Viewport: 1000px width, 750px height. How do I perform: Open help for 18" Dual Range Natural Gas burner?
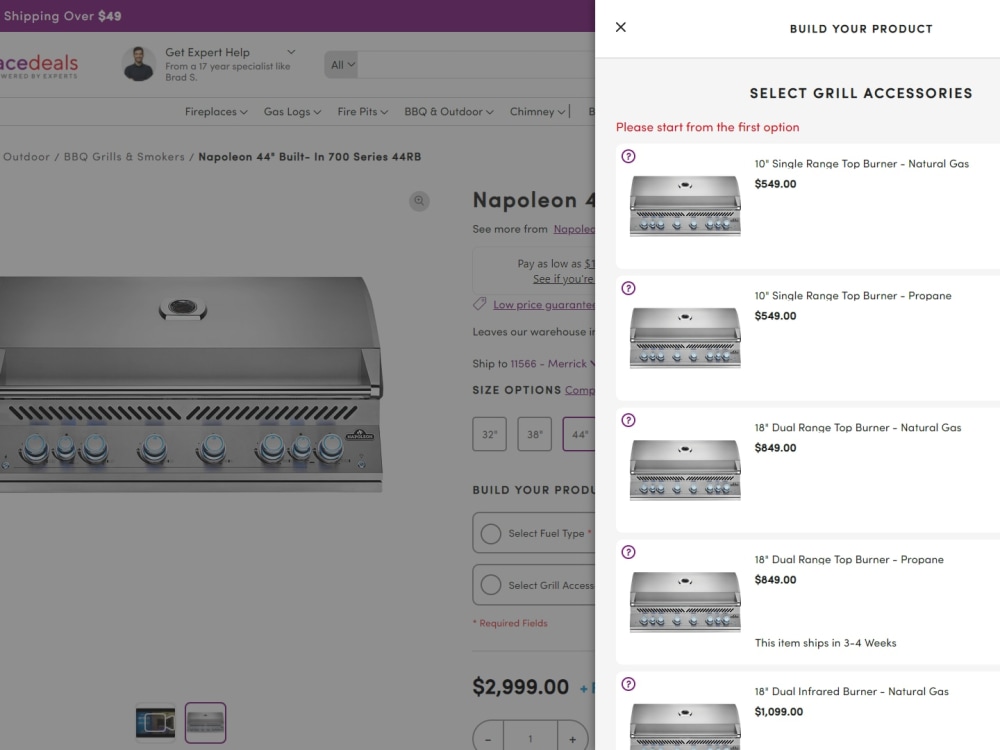628,420
